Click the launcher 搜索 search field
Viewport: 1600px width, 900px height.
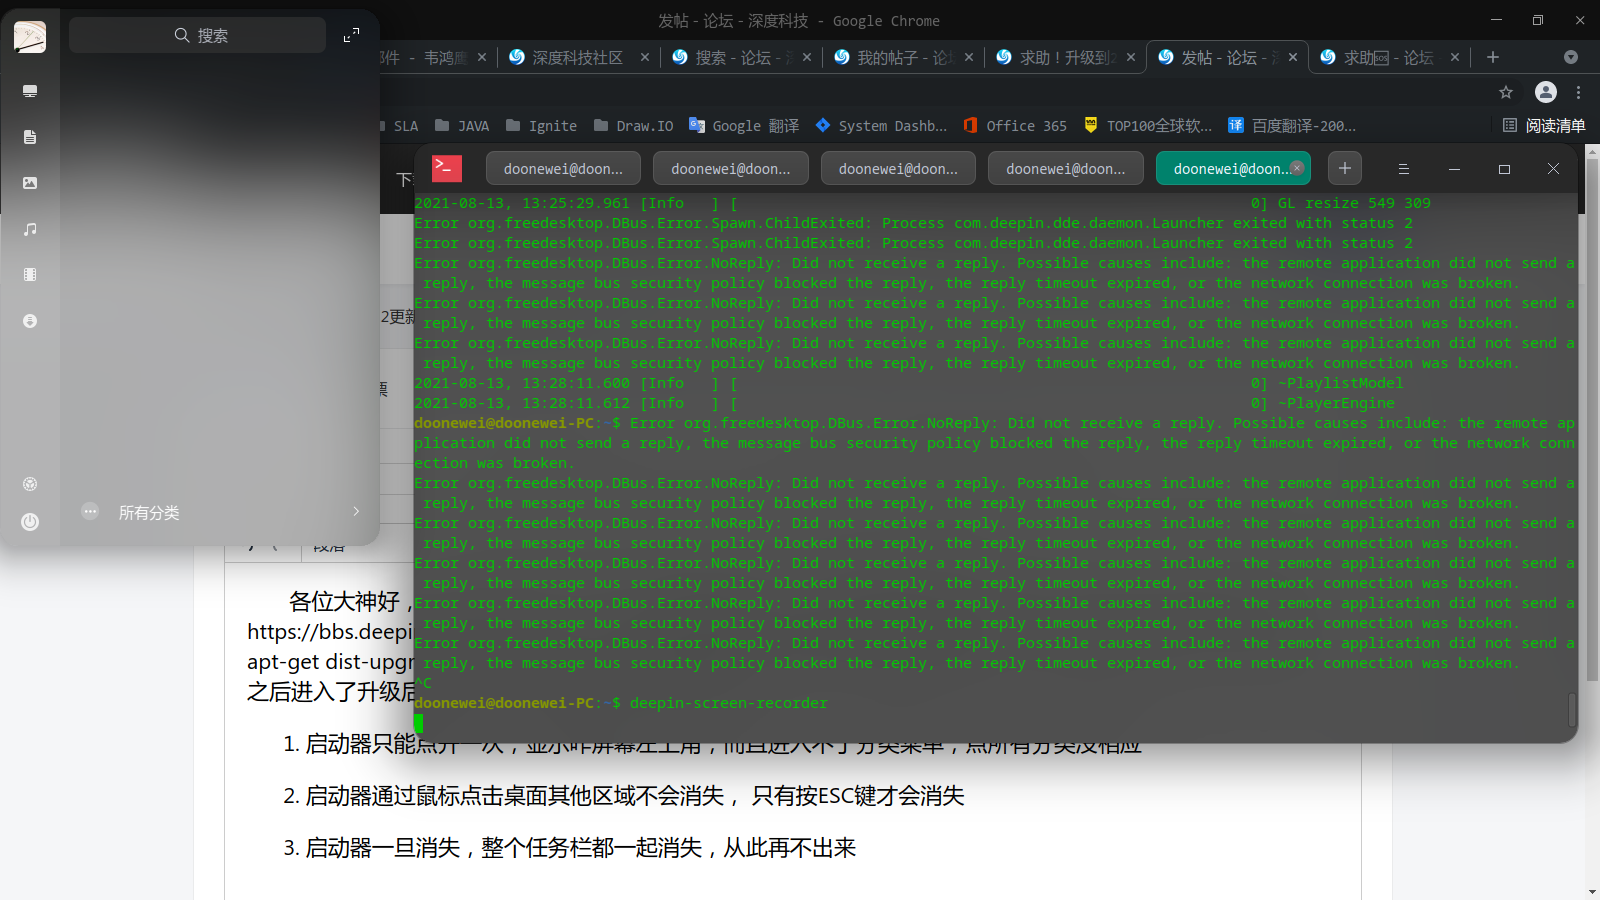click(198, 36)
